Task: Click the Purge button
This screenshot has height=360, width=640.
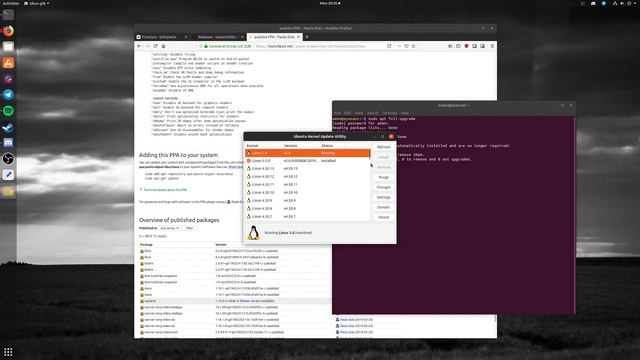Action: click(384, 177)
